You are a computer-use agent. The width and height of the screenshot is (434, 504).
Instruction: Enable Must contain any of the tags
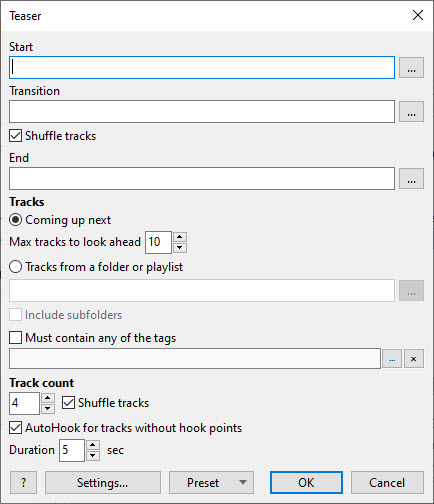coord(16,338)
